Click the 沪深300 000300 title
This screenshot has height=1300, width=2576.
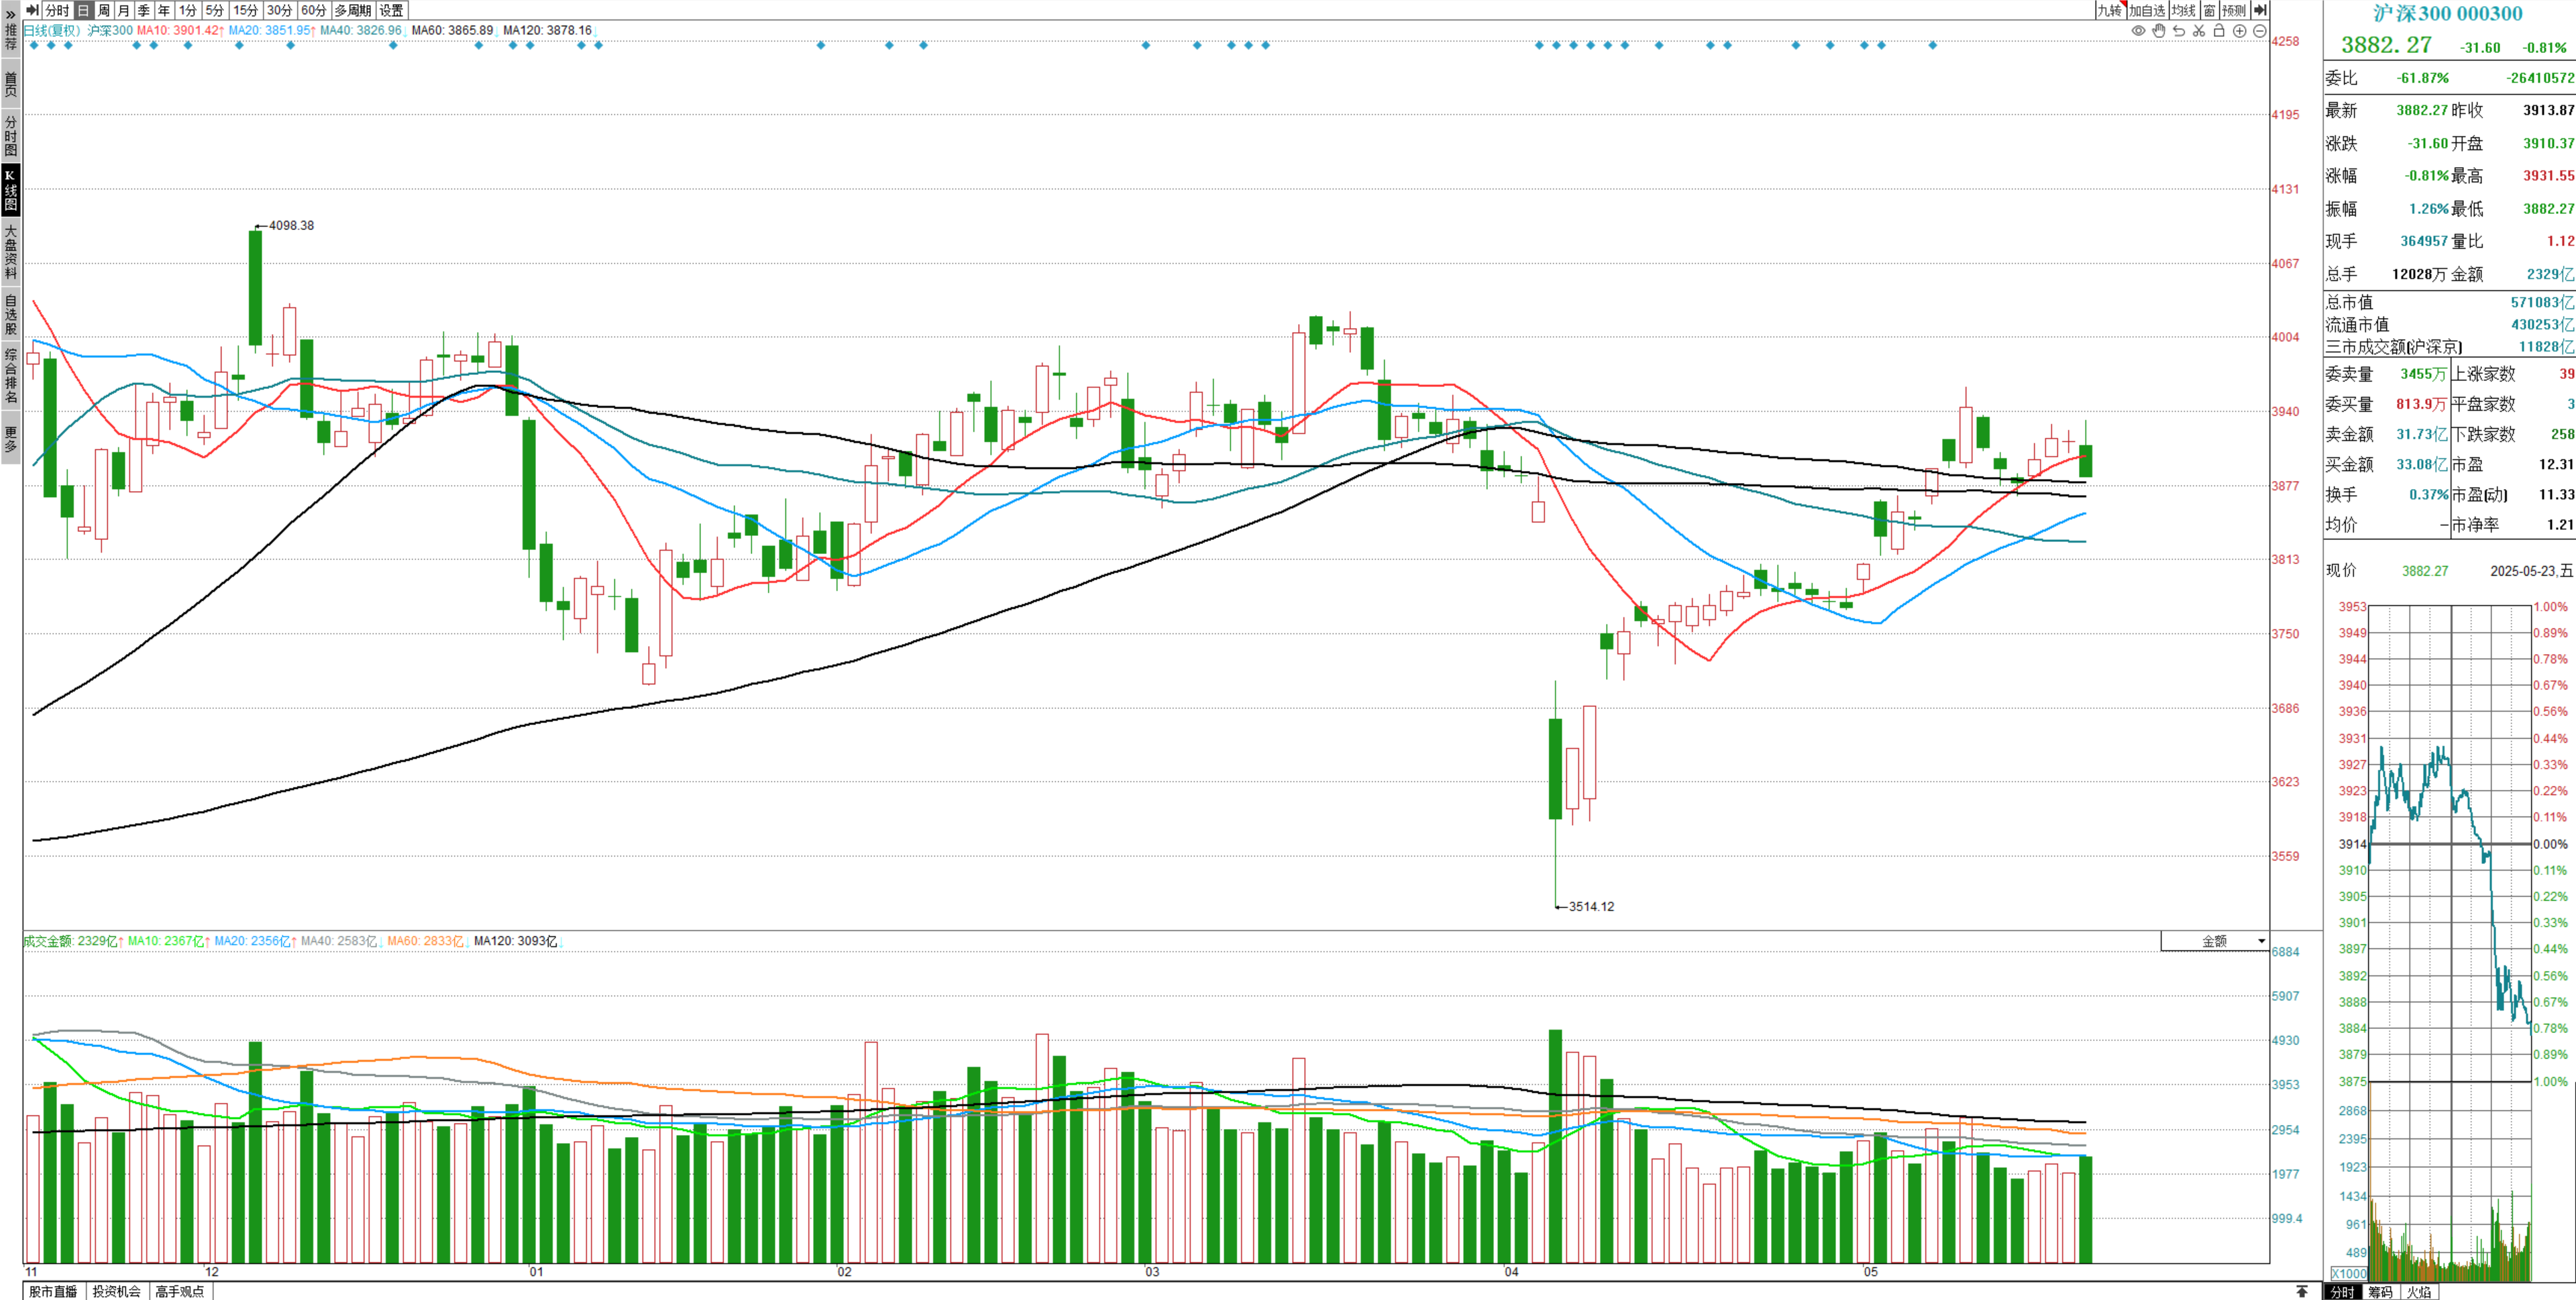pyautogui.click(x=2448, y=13)
